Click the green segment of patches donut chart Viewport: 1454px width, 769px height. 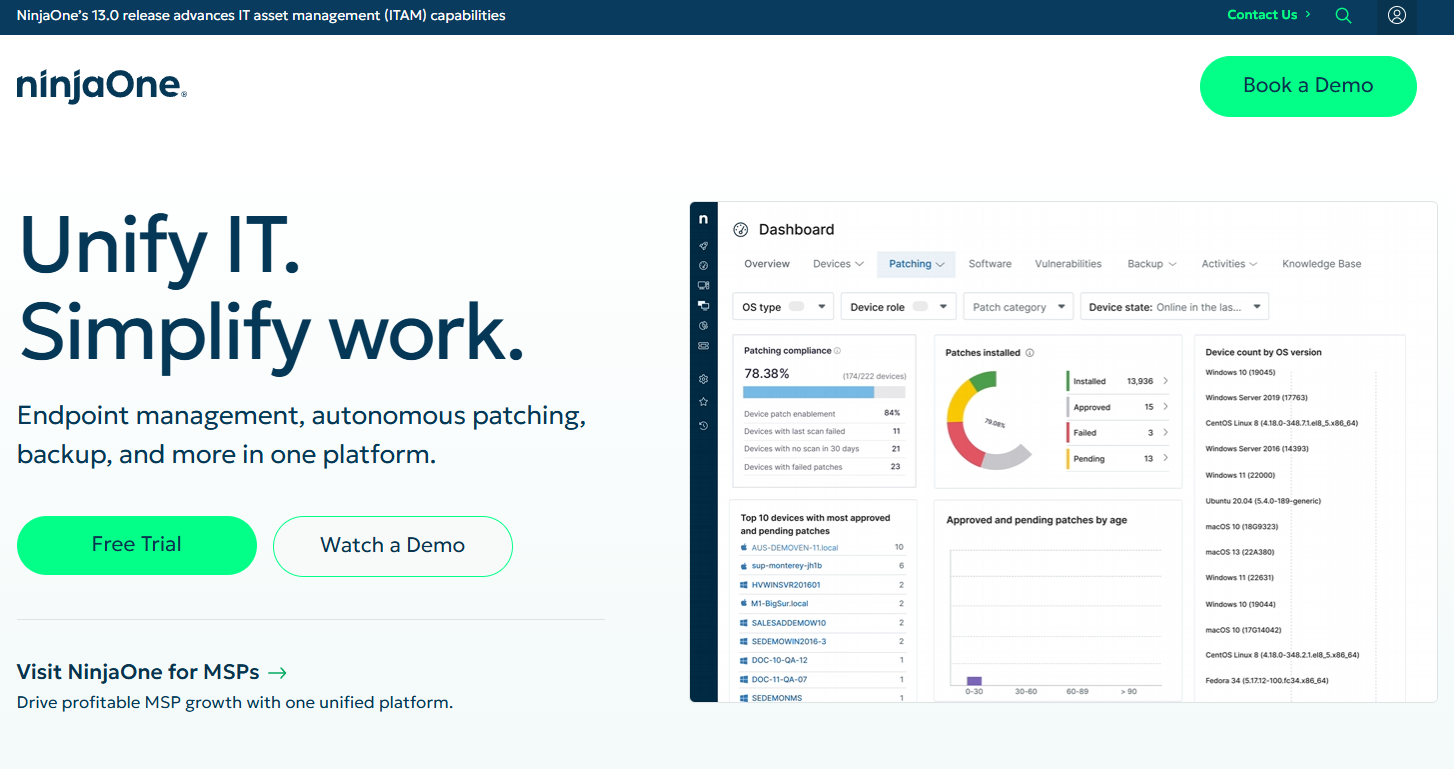(x=984, y=381)
